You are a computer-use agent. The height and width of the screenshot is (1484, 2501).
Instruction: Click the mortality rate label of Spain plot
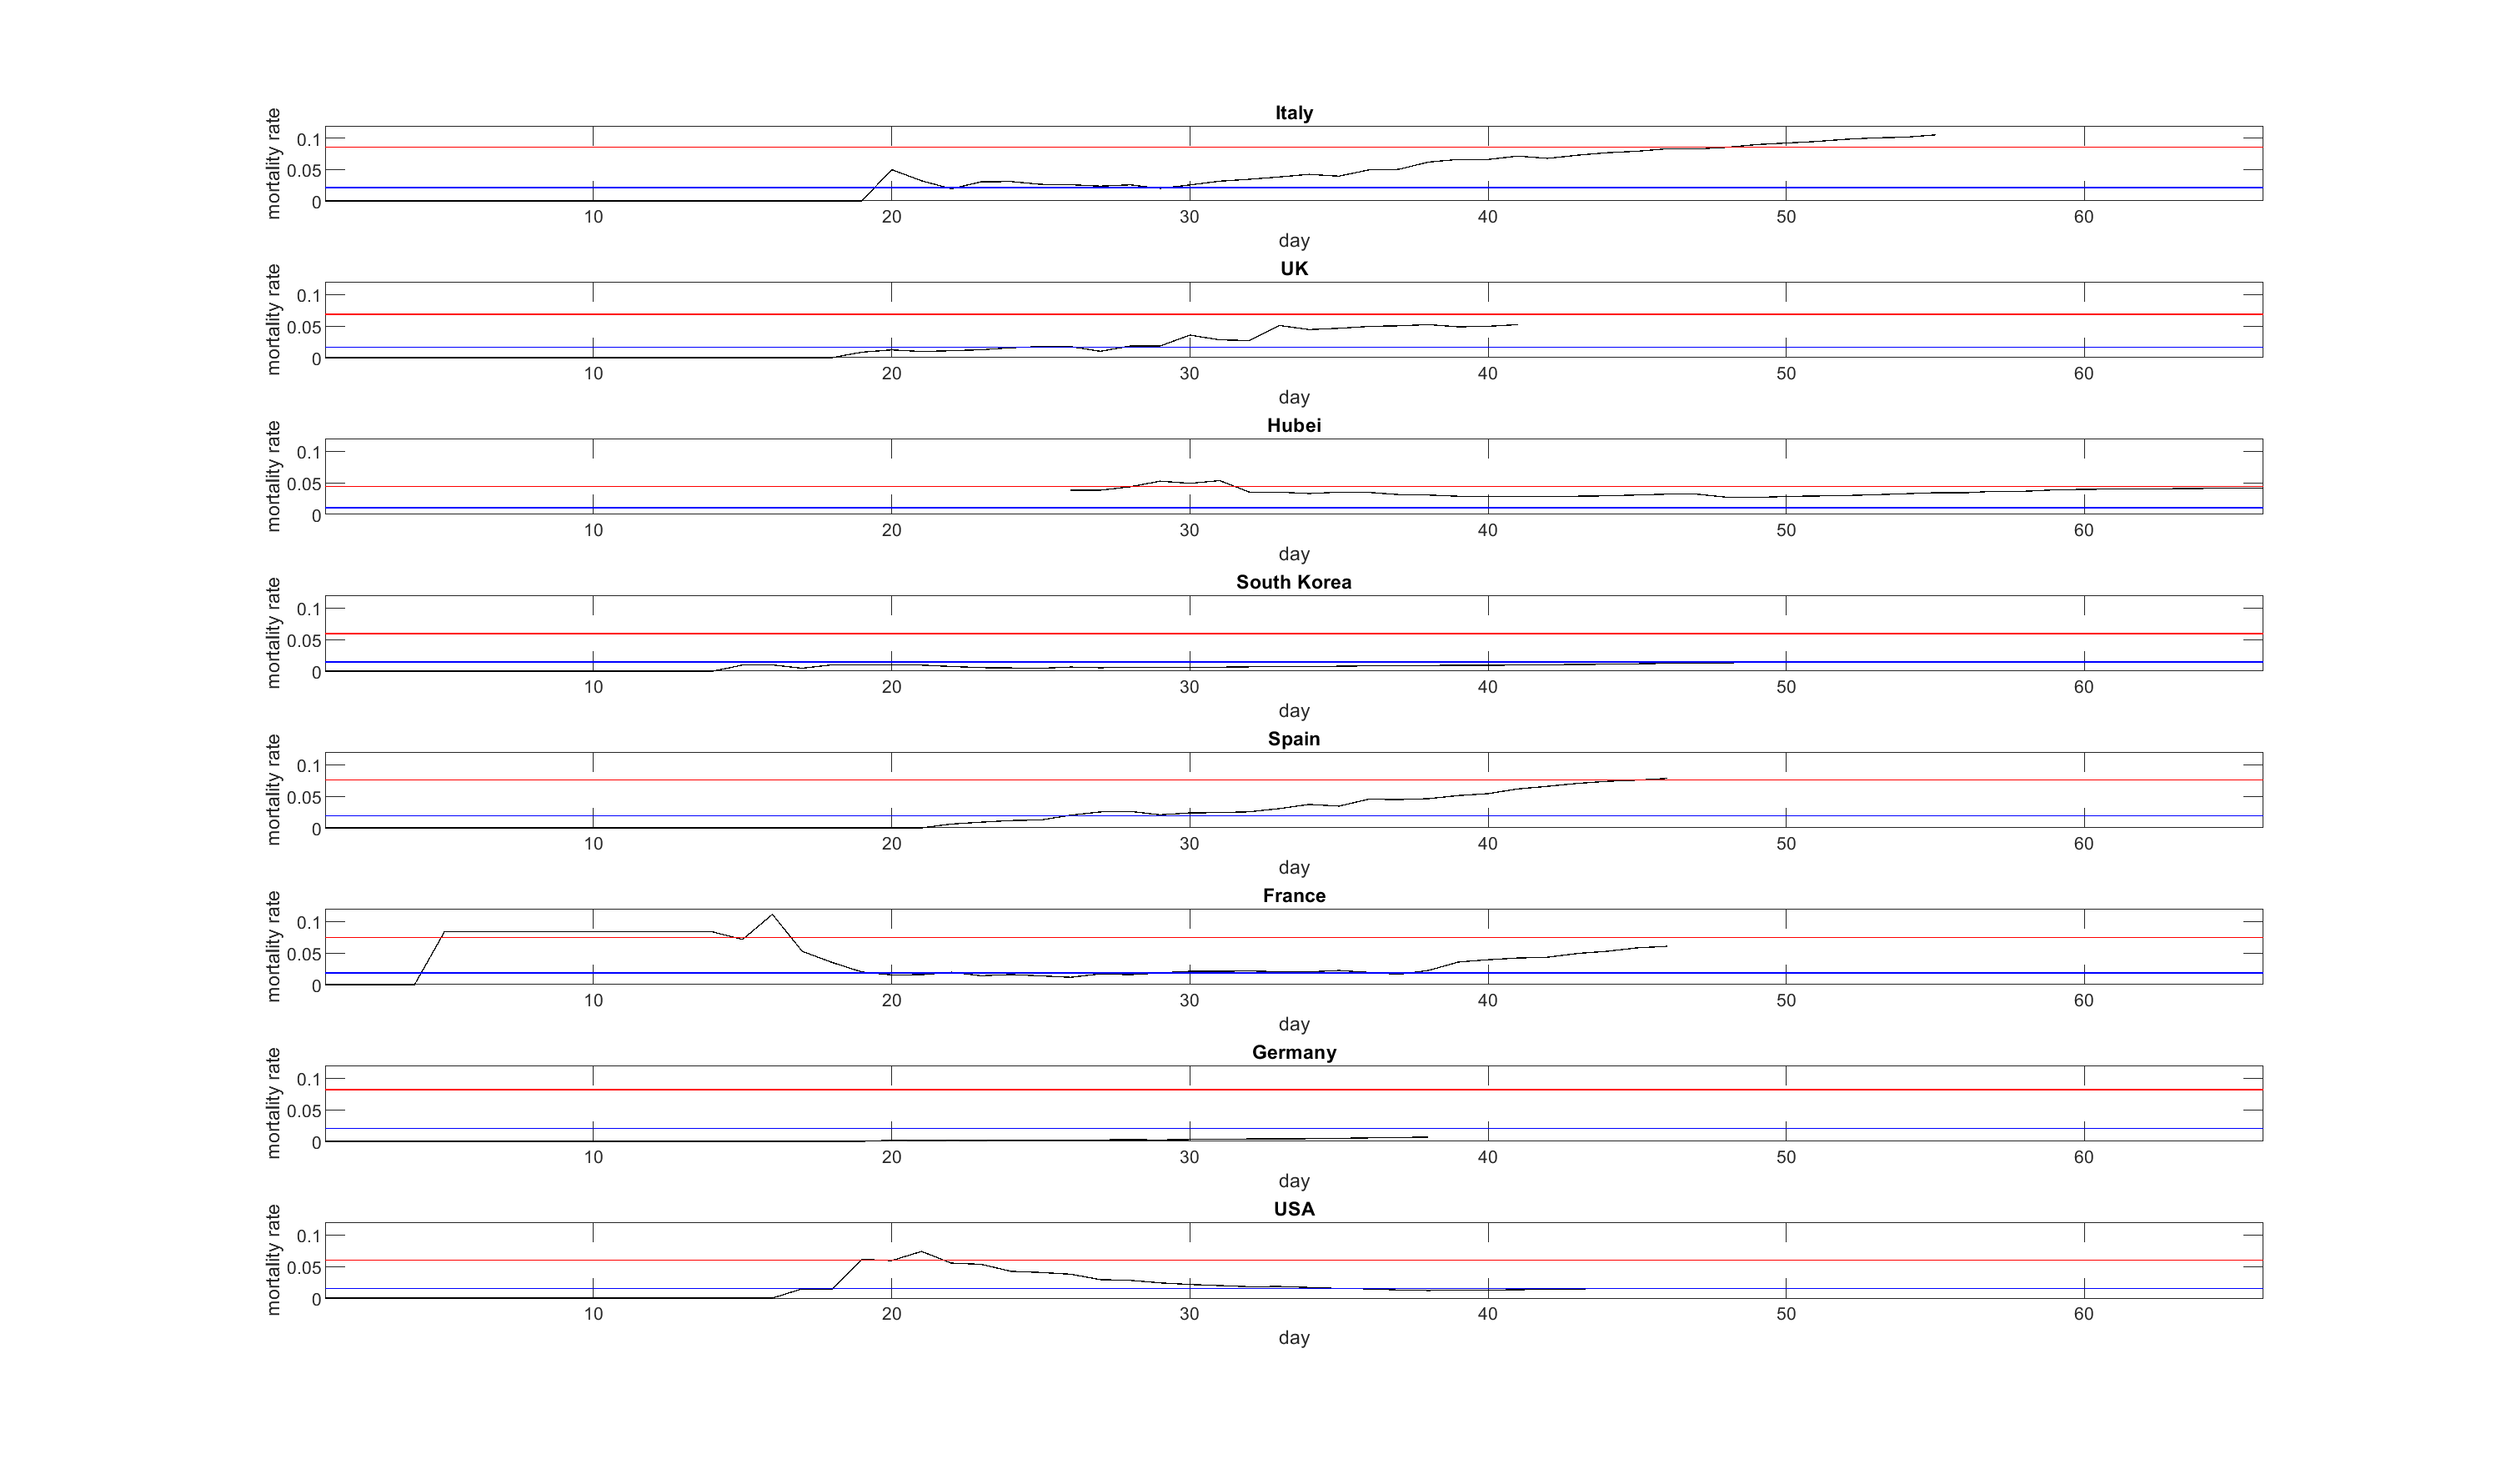pos(273,790)
